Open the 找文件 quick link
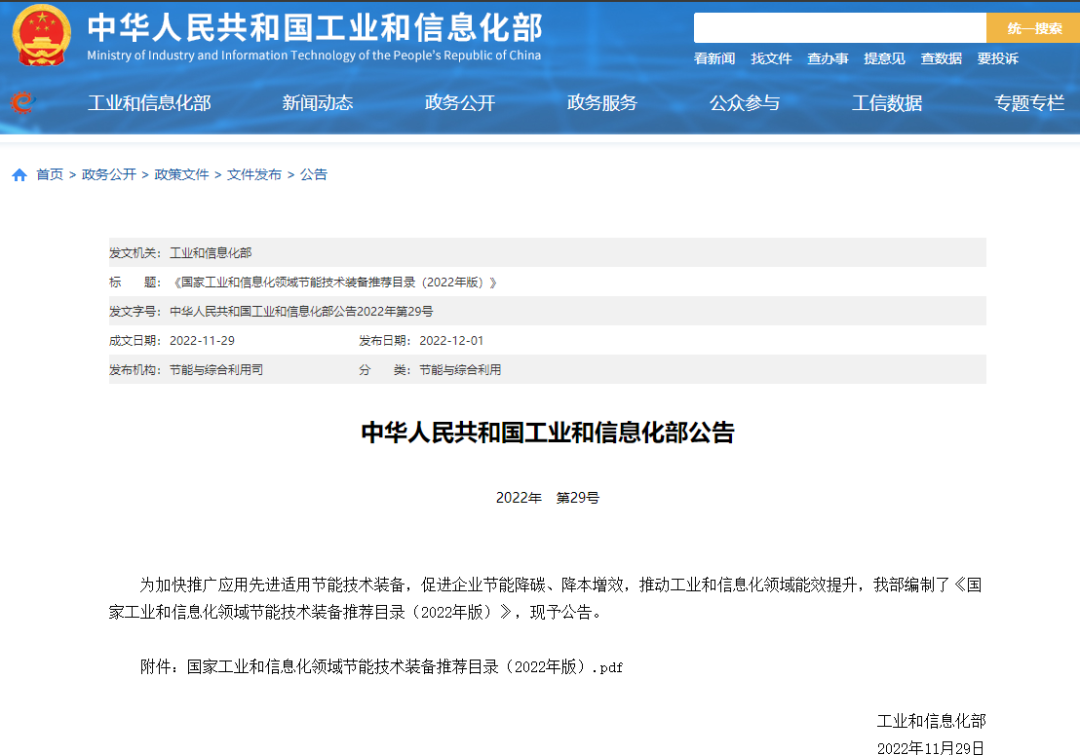The height and width of the screenshot is (755, 1080). pyautogui.click(x=771, y=59)
